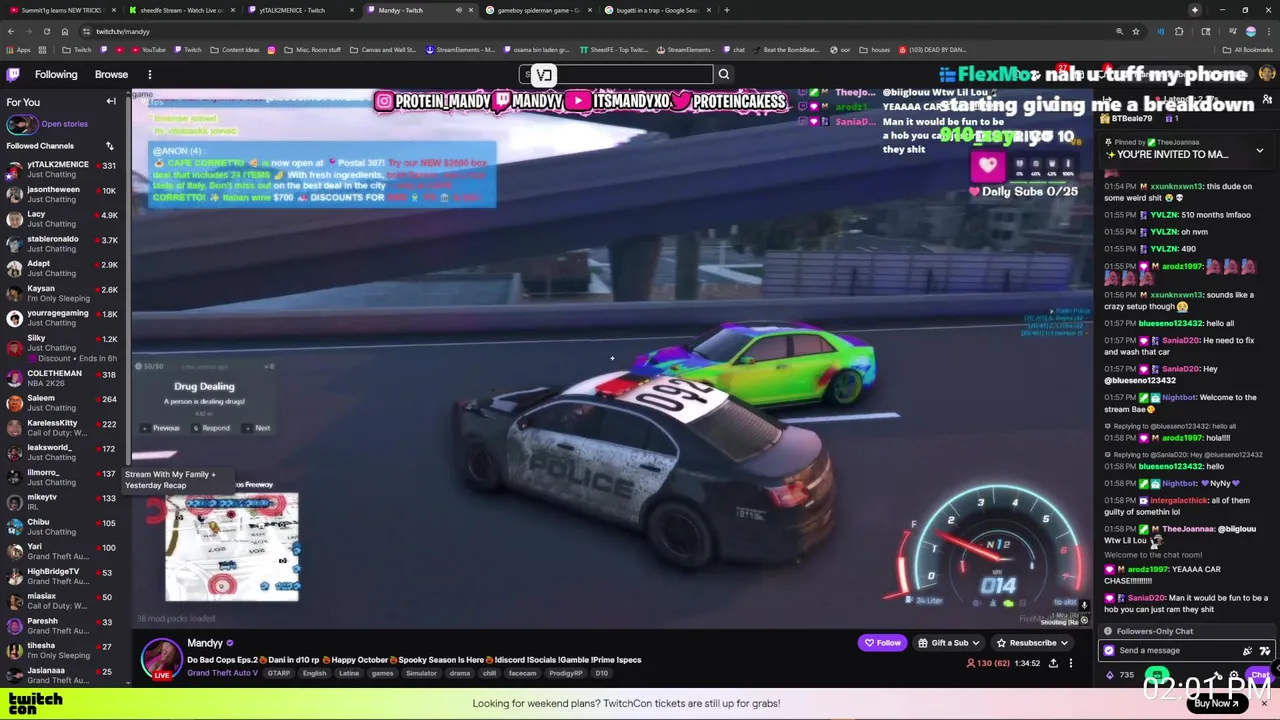Click the search magnifier button

click(x=724, y=74)
